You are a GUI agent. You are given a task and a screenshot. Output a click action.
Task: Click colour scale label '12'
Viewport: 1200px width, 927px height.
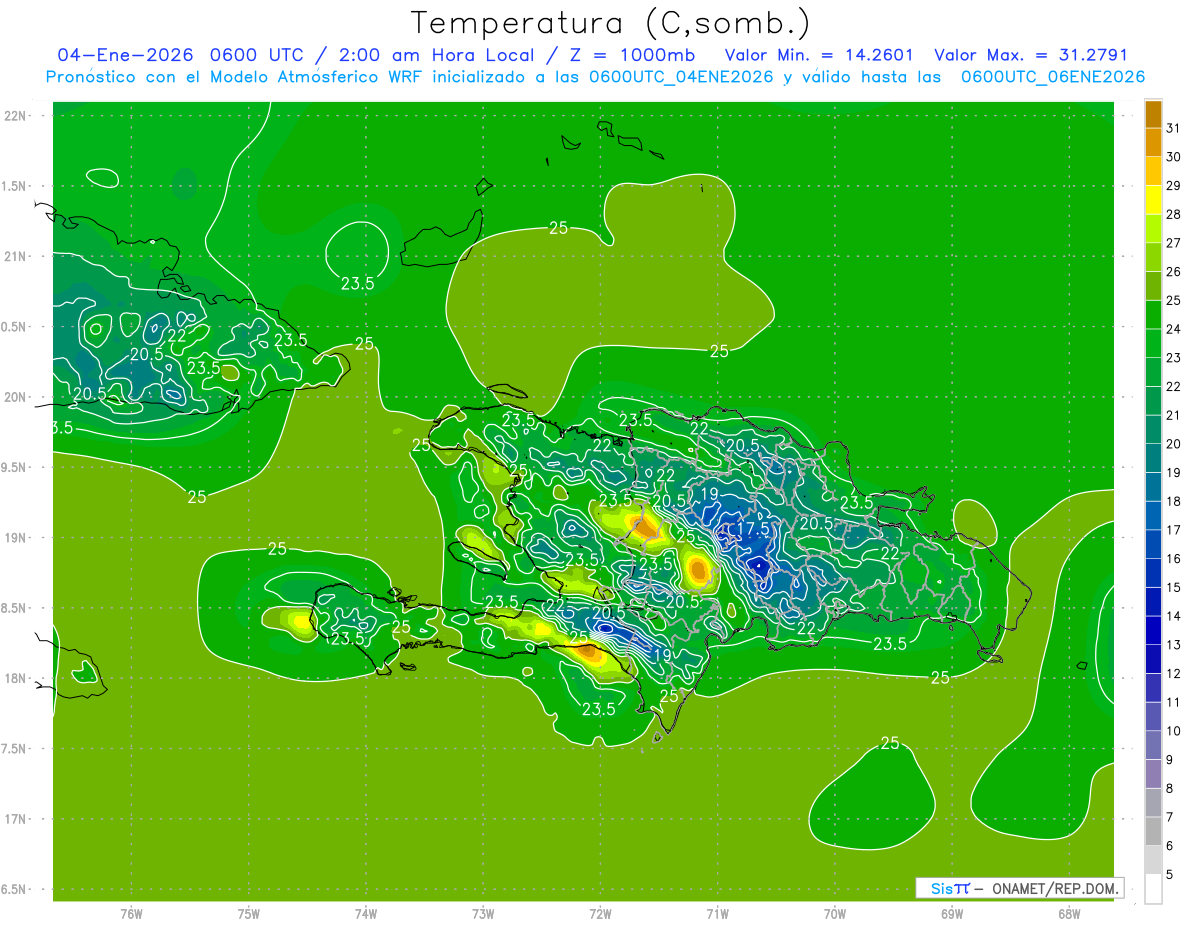pyautogui.click(x=1174, y=674)
